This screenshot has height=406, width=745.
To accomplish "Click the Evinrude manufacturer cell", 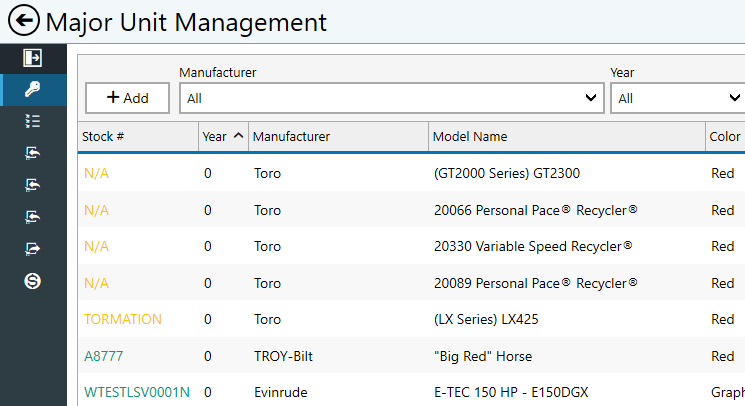I will tap(280, 392).
